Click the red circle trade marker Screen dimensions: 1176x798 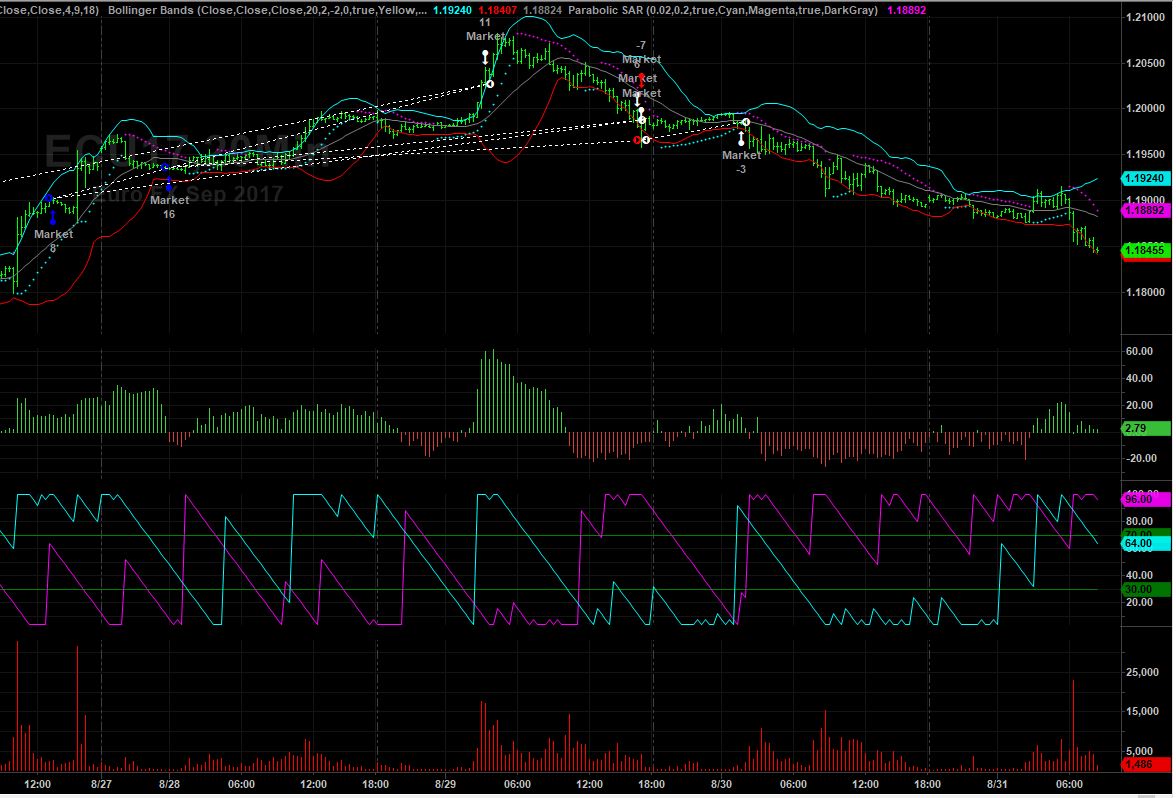click(637, 140)
